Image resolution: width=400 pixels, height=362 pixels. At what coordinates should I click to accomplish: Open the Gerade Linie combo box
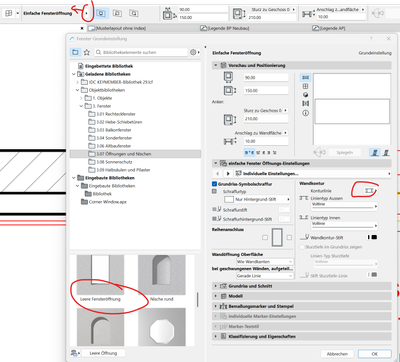[265, 276]
